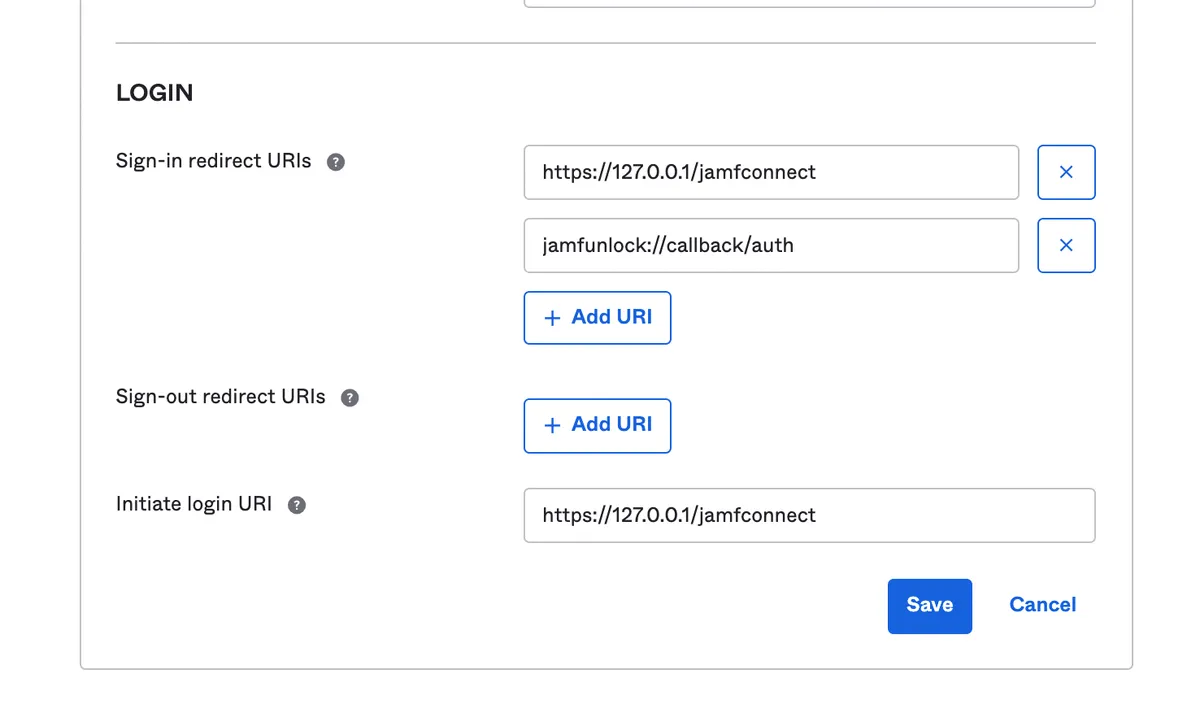
Task: Click help icon next to Sign-in redirect URIs
Action: [x=336, y=162]
